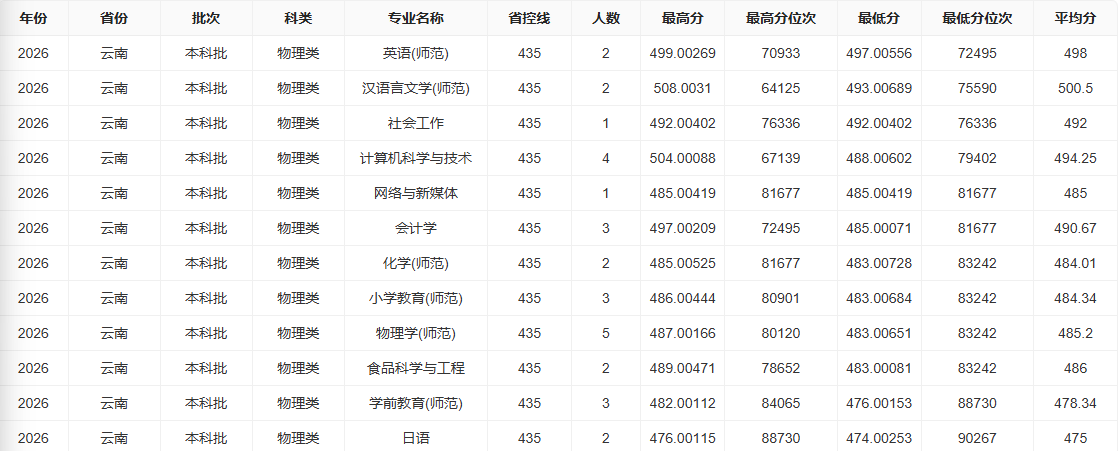Click rank value 80120
The width and height of the screenshot is (1118, 451).
tap(781, 333)
